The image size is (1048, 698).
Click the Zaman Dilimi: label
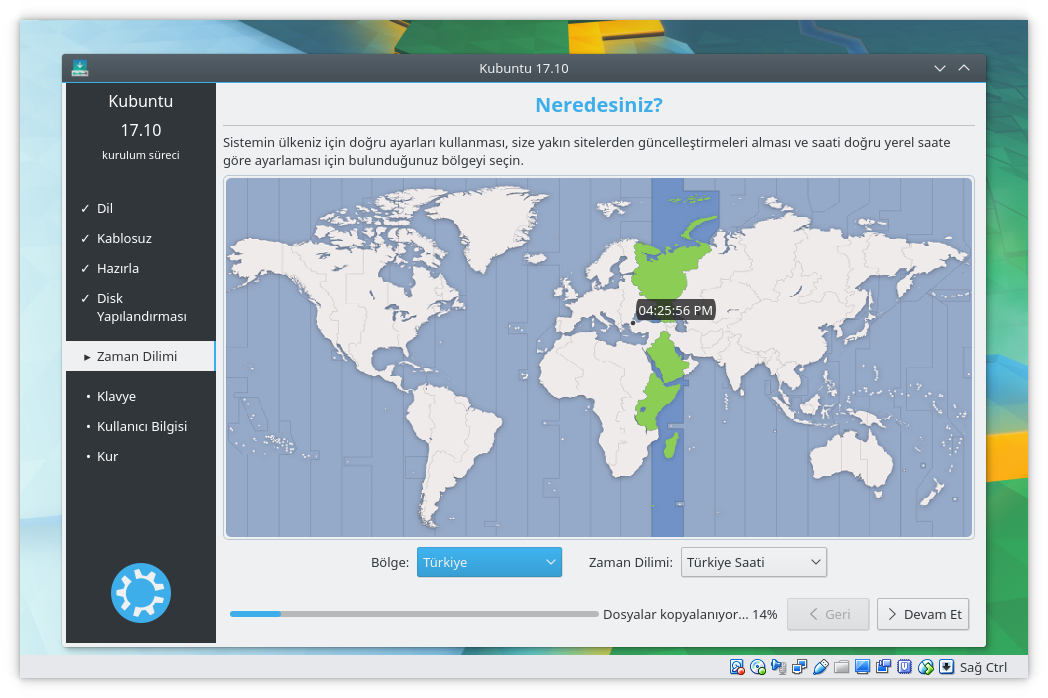(630, 562)
